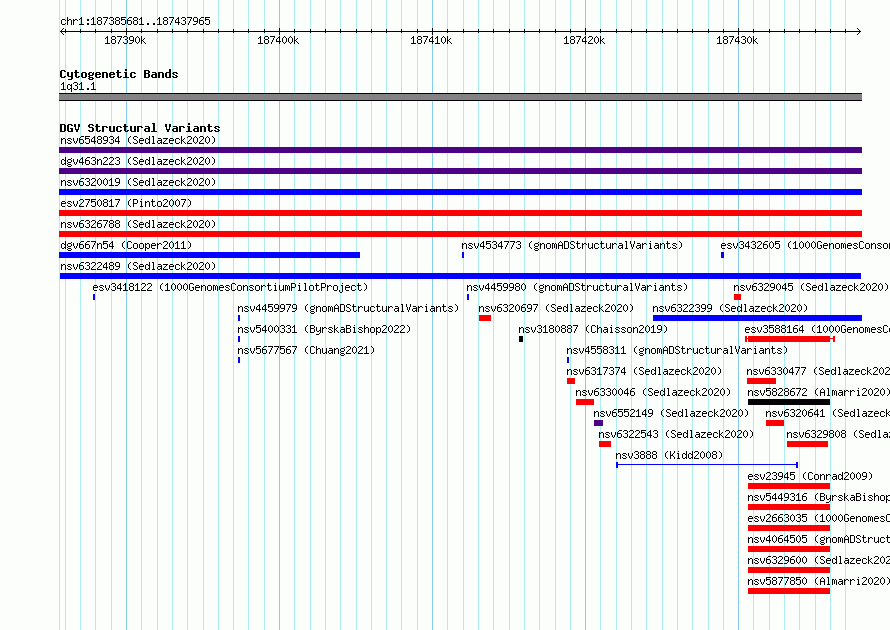
Task: Click the nsv4459979 gnomAD variant label
Action: 348,308
